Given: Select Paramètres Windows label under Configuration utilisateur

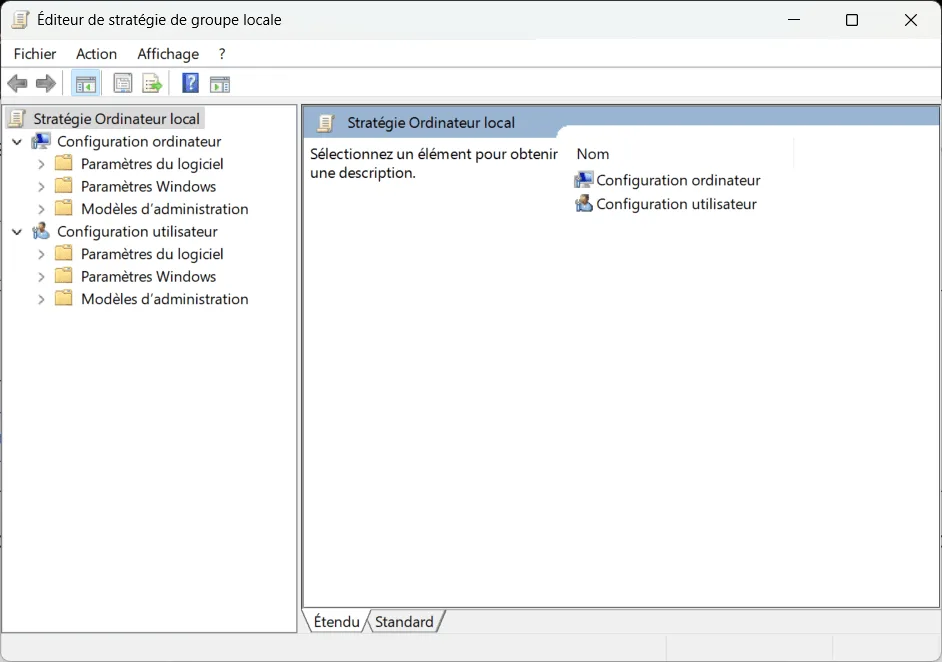Looking at the screenshot, I should 148,277.
